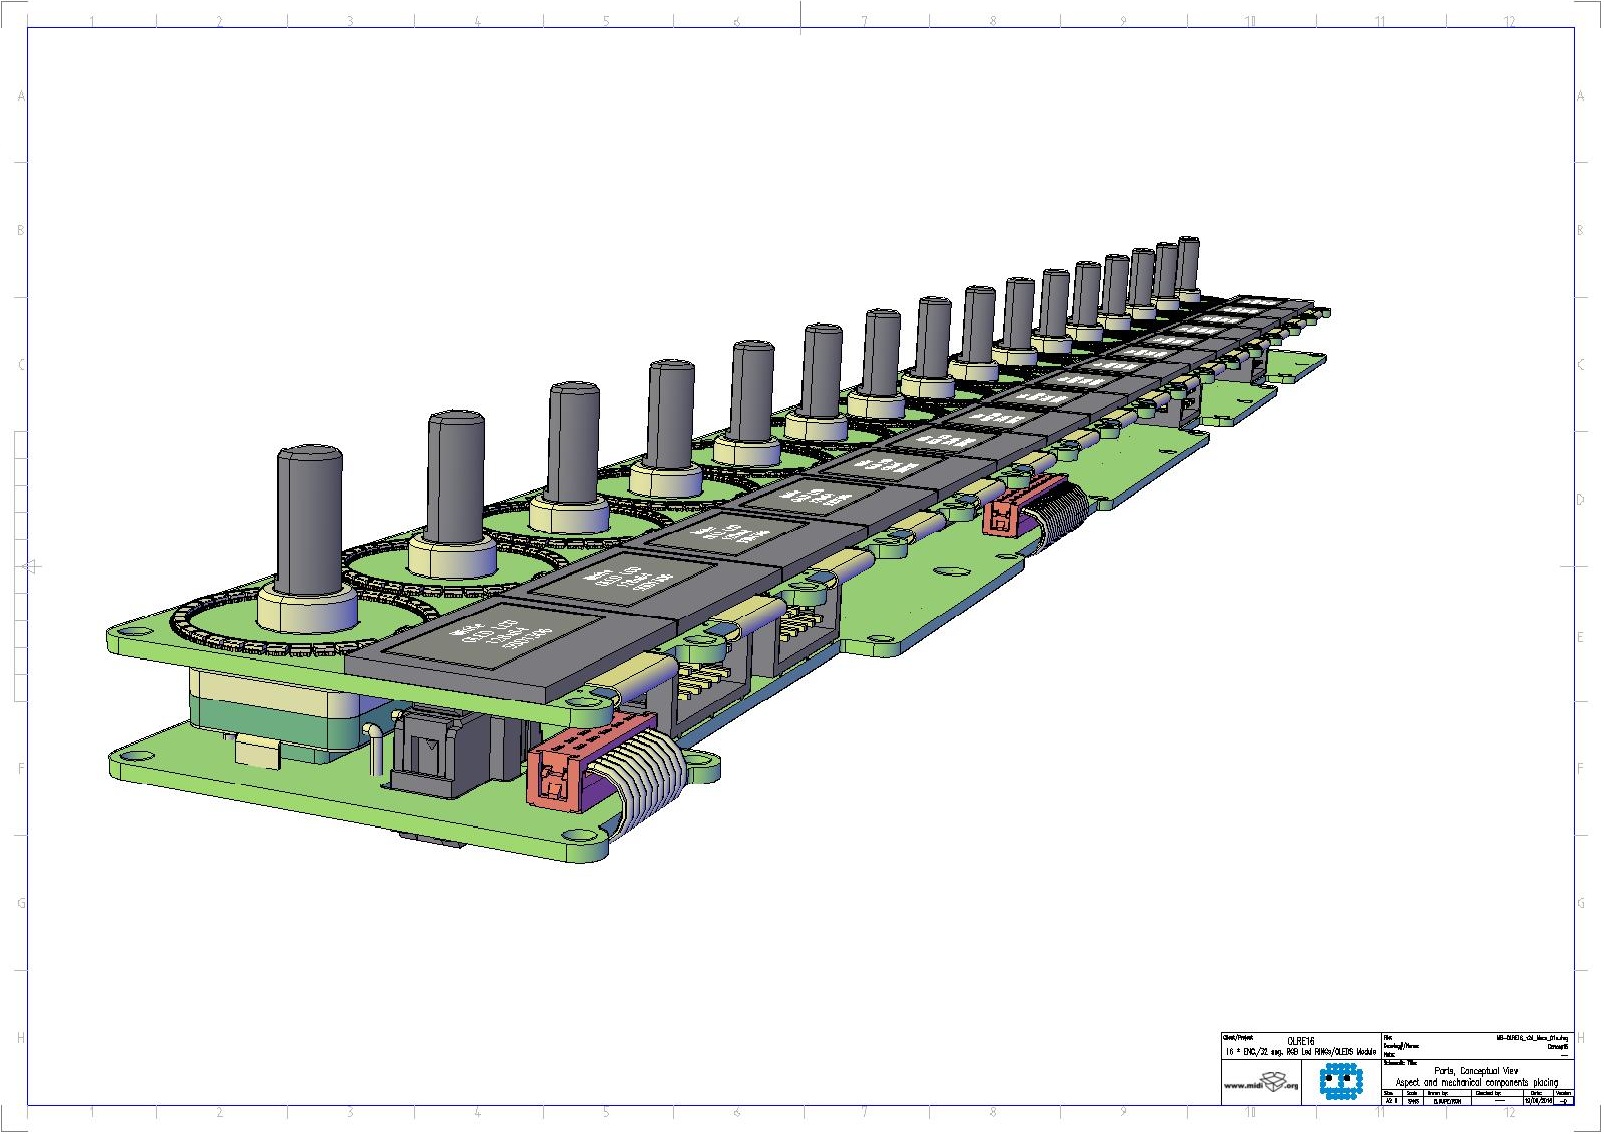1604x1134 pixels.
Task: Click the Version field in title block
Action: [x=1564, y=1100]
